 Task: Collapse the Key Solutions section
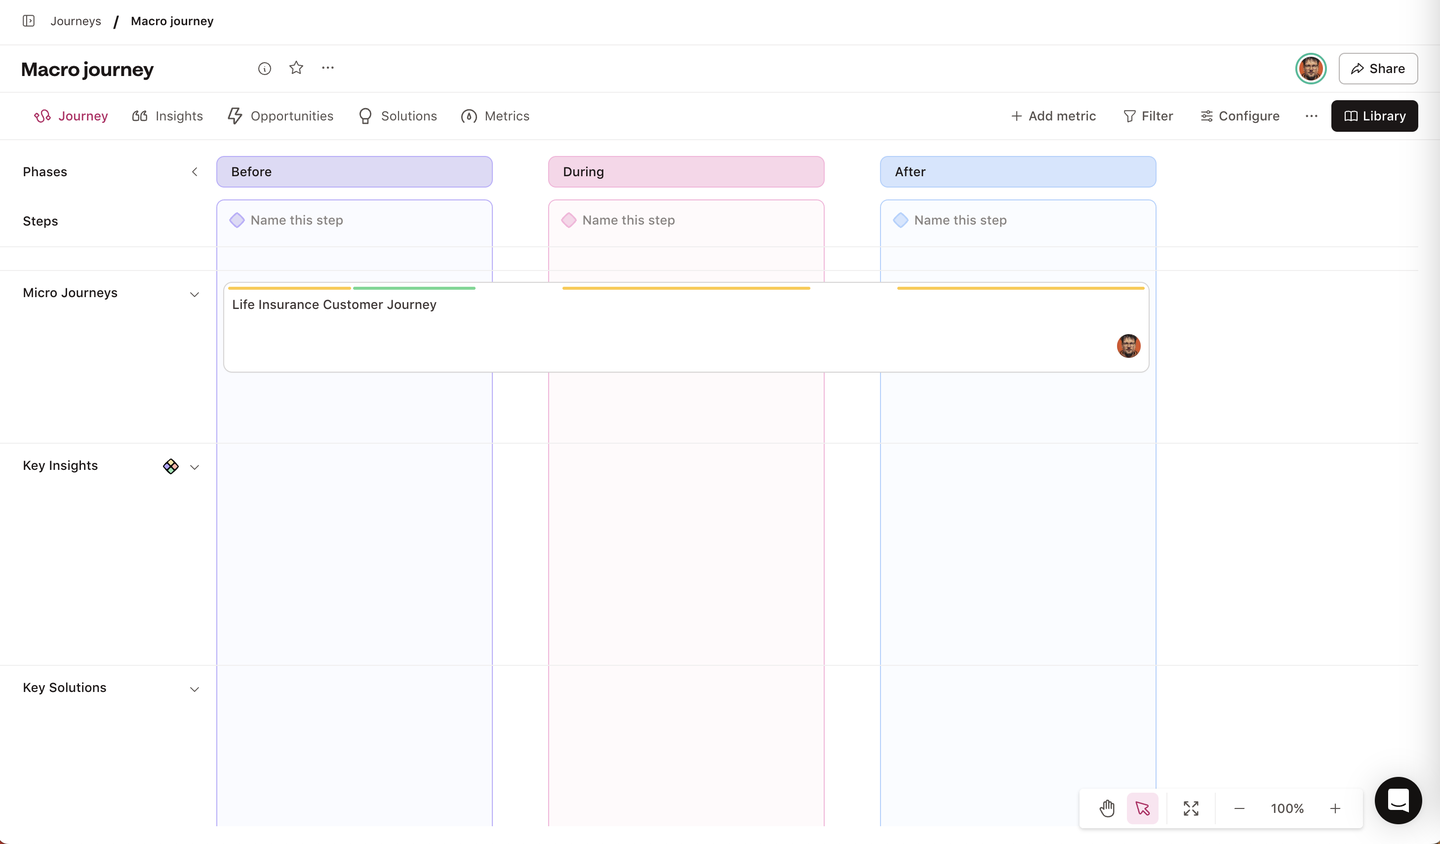pos(195,689)
